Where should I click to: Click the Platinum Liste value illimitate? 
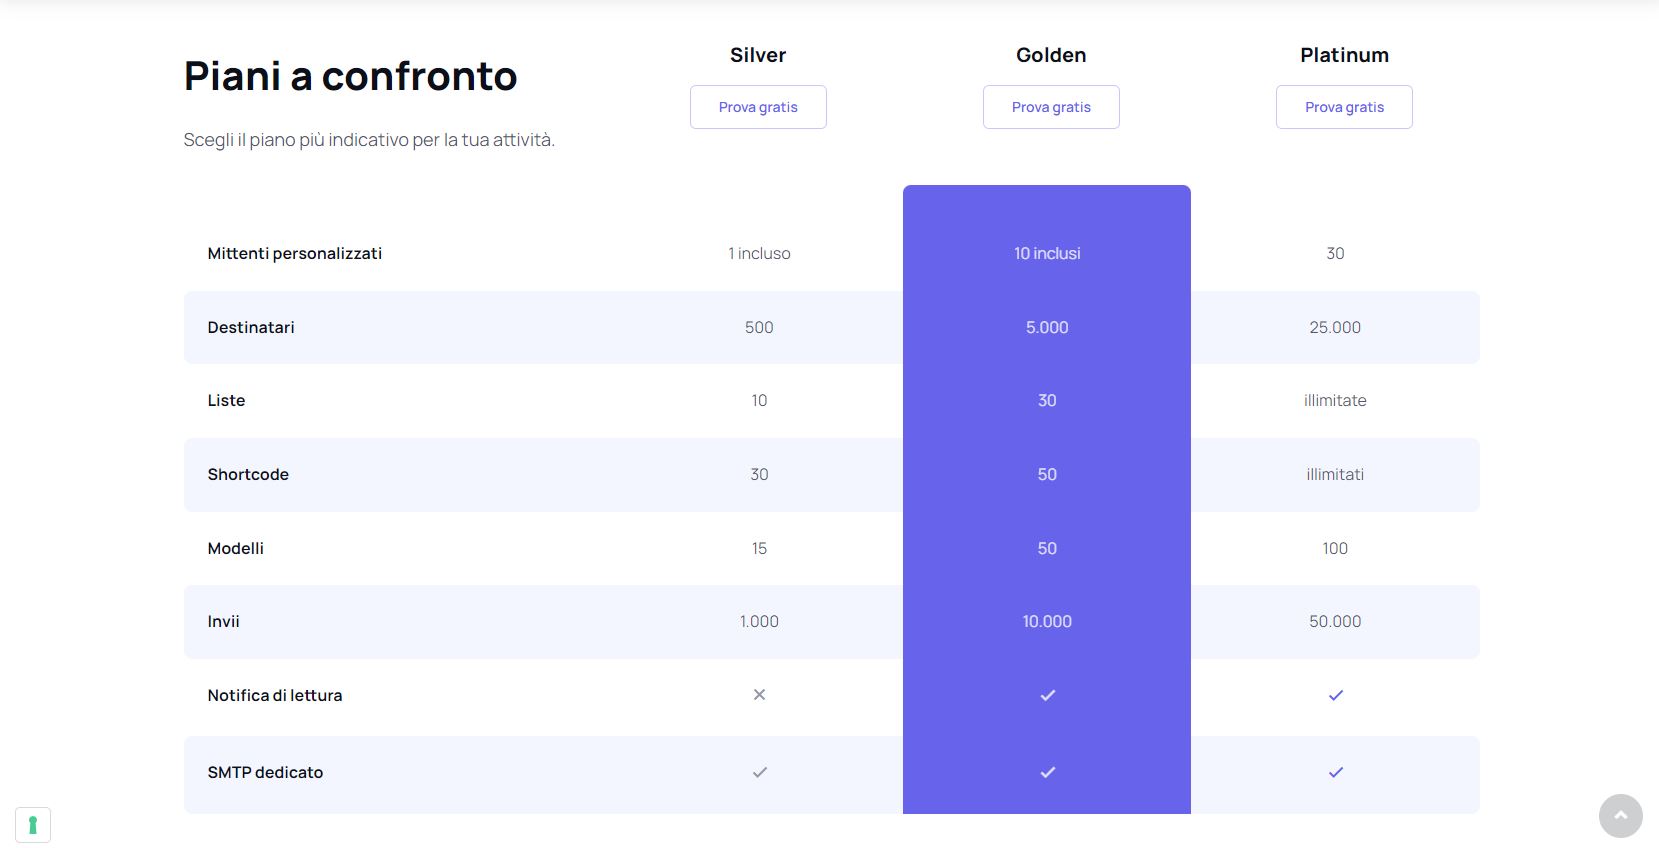(1335, 400)
